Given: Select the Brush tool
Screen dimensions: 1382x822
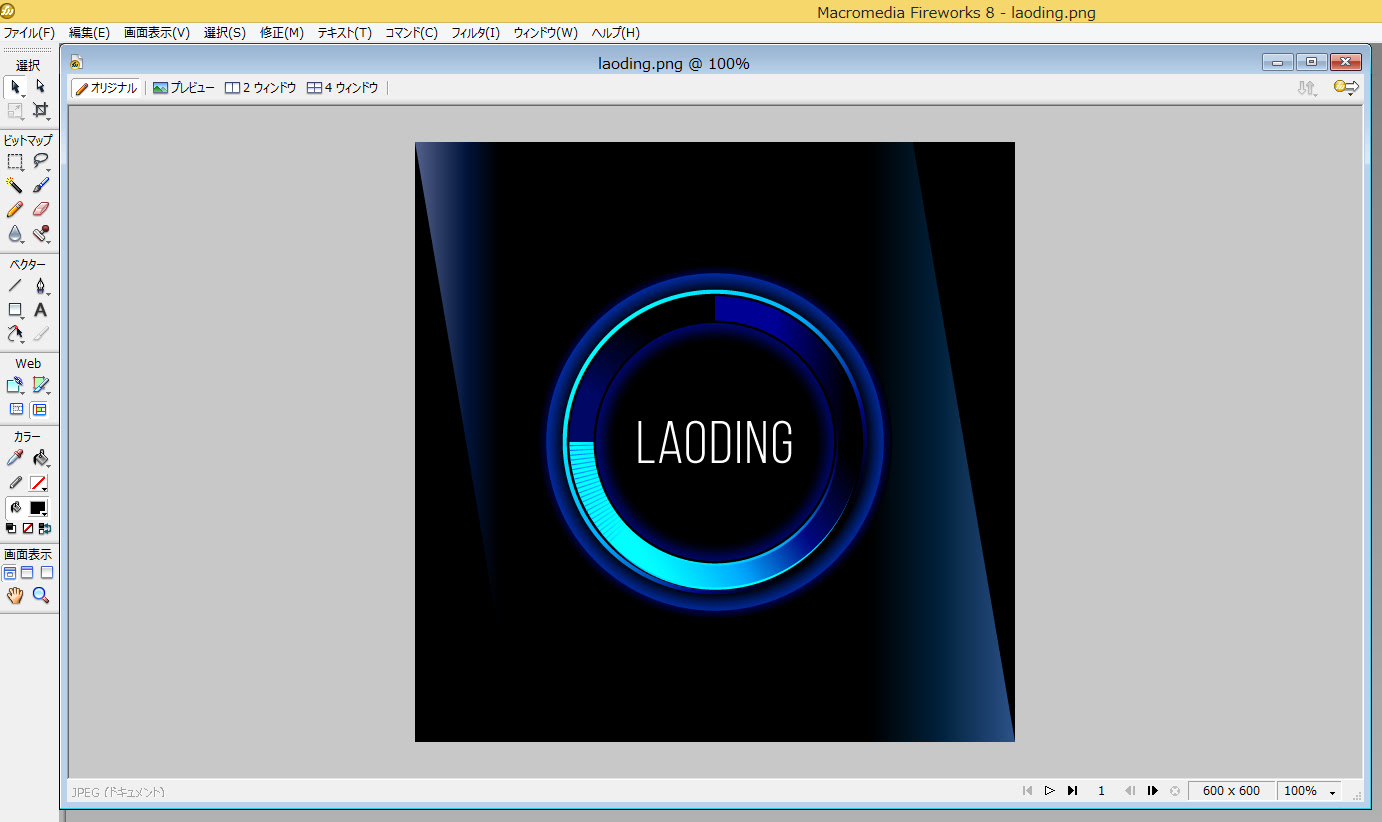Looking at the screenshot, I should 41,186.
